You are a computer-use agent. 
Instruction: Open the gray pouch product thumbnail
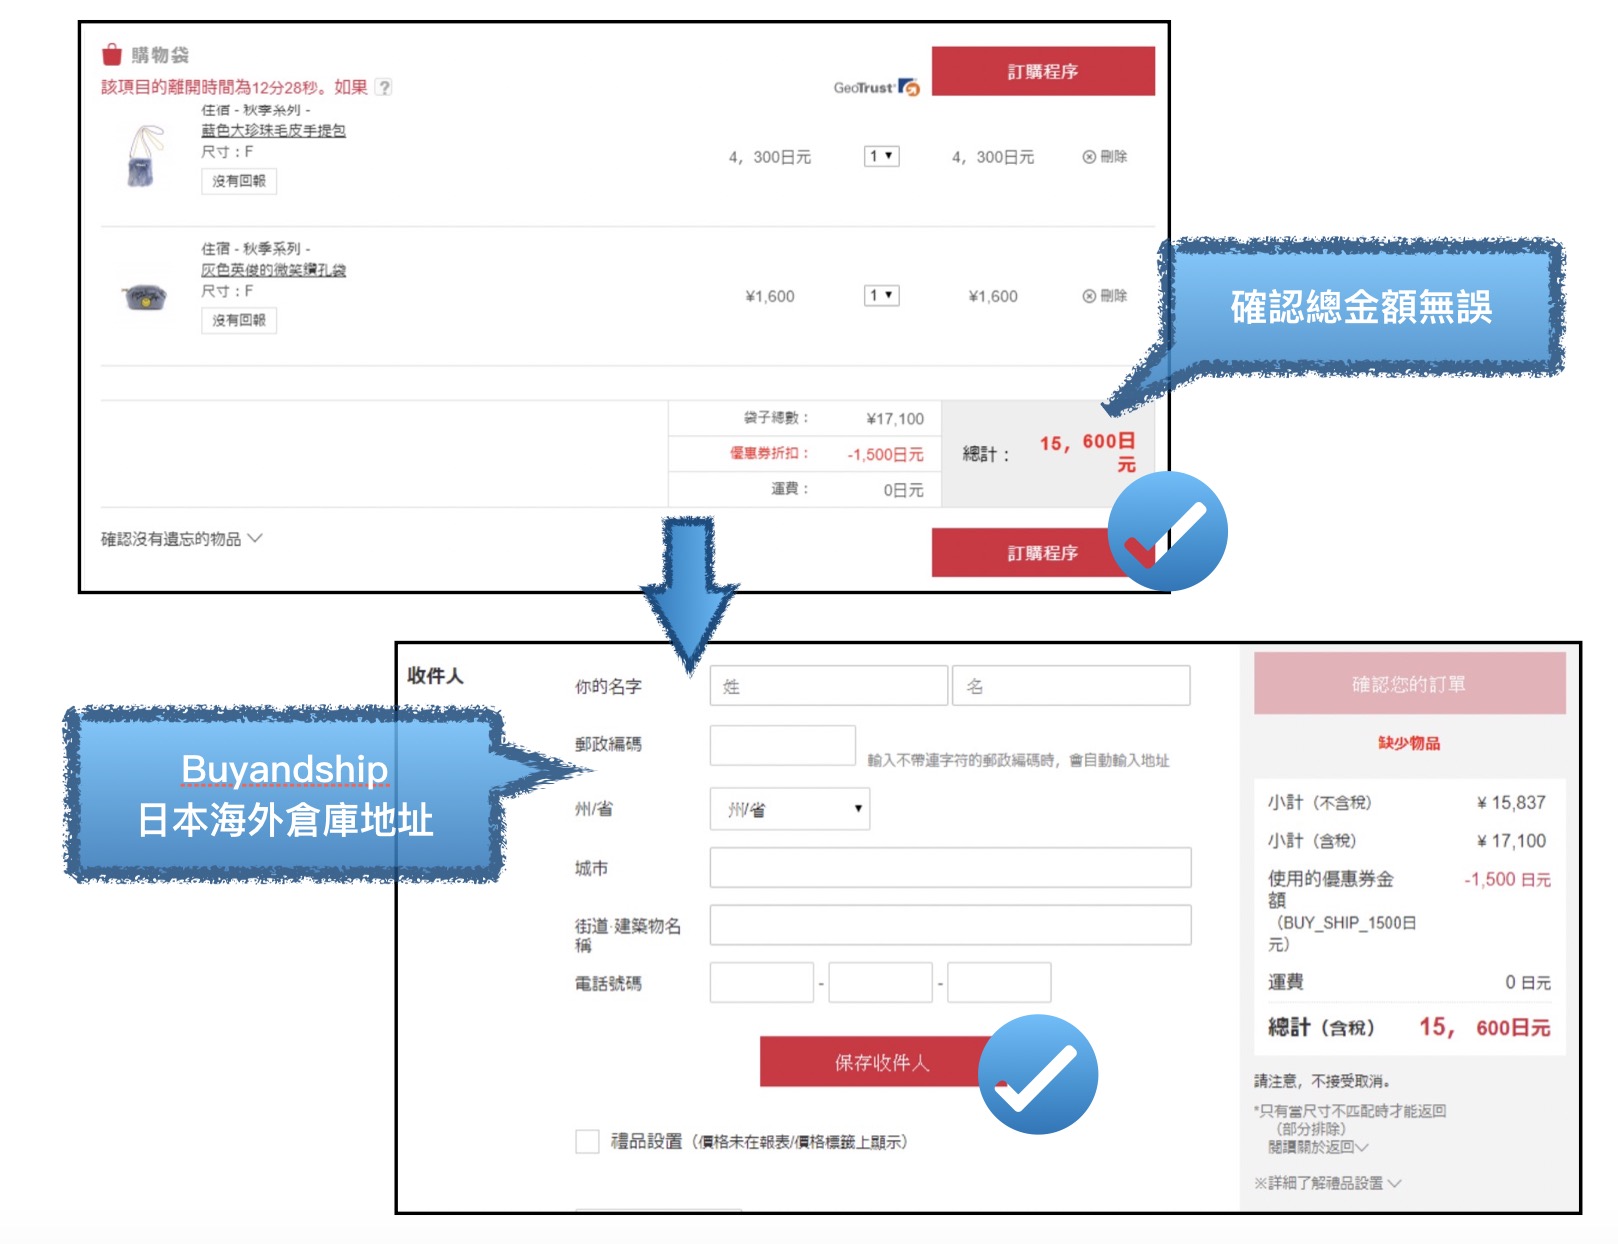[144, 297]
